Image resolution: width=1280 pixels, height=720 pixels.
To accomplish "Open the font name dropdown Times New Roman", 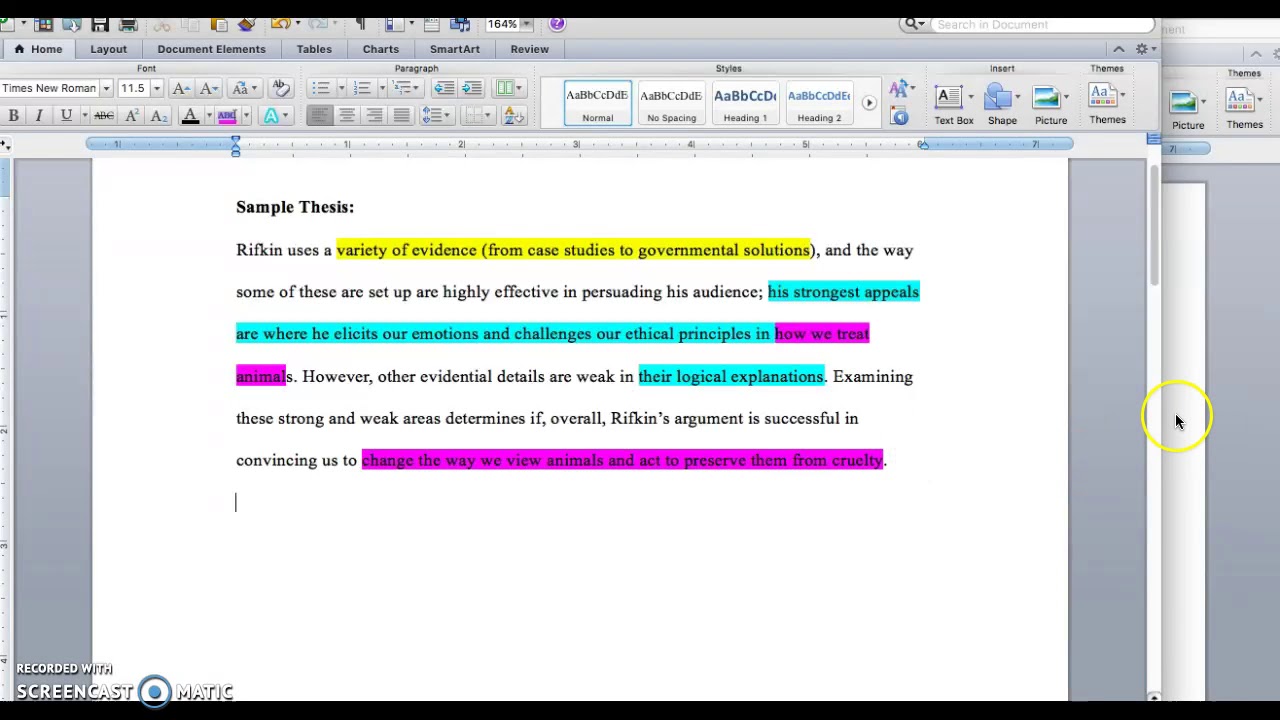I will click(105, 89).
